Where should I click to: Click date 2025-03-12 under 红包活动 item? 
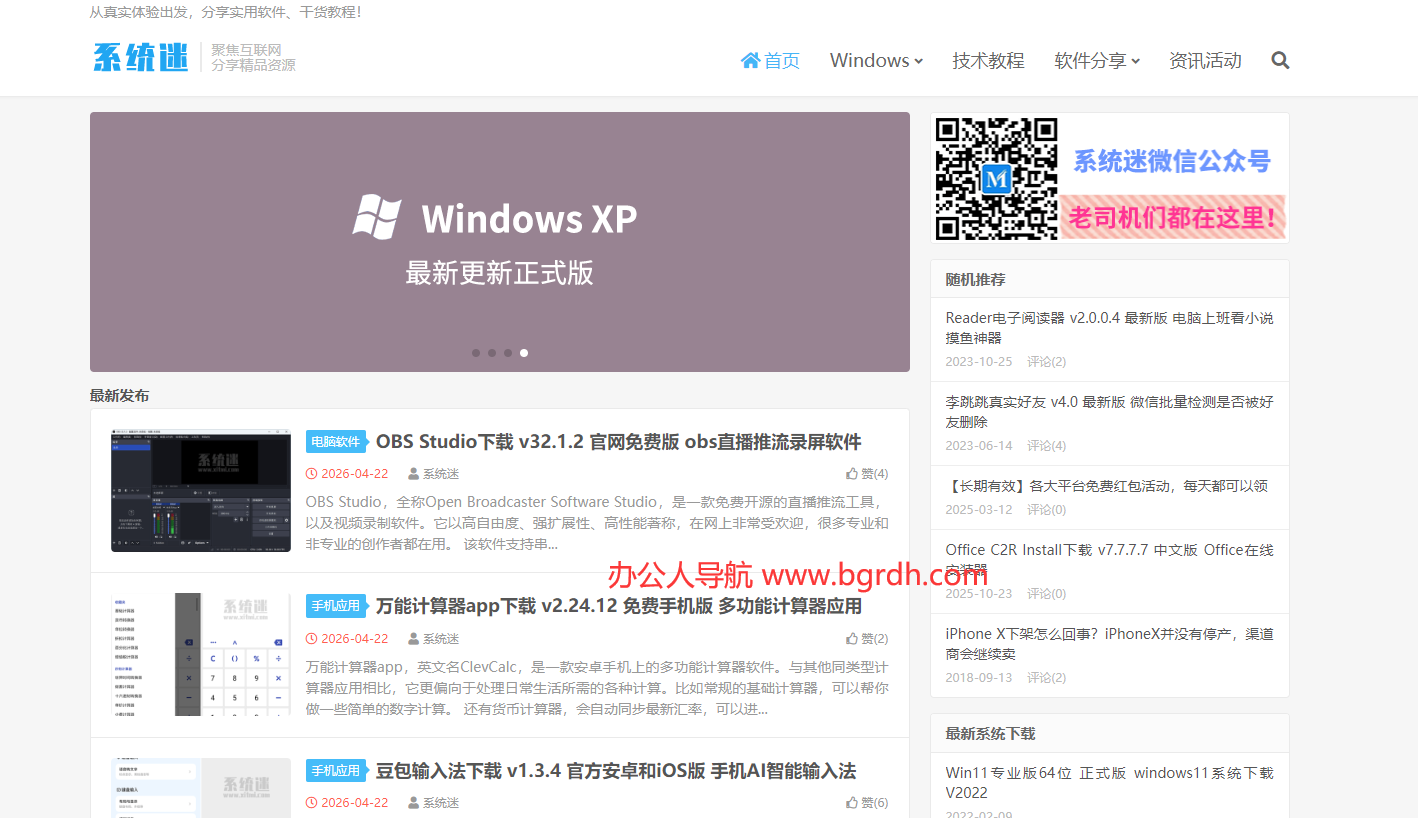coord(979,510)
